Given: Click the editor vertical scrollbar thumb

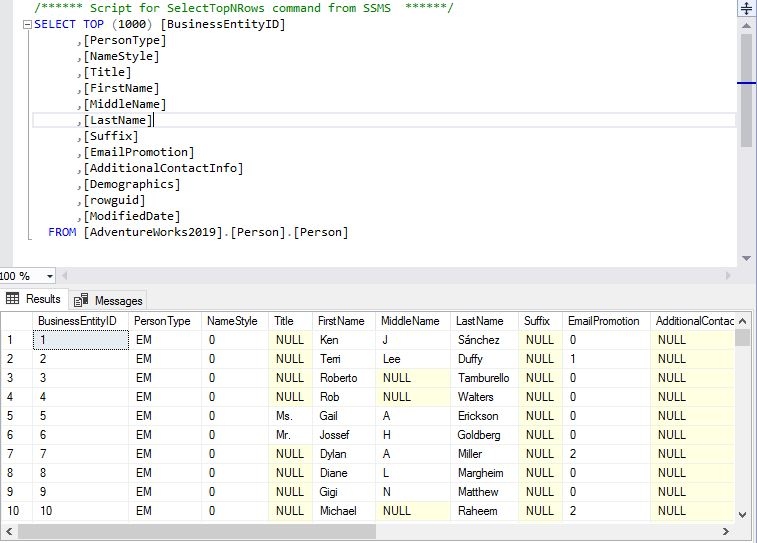Looking at the screenshot, I should click(746, 90).
